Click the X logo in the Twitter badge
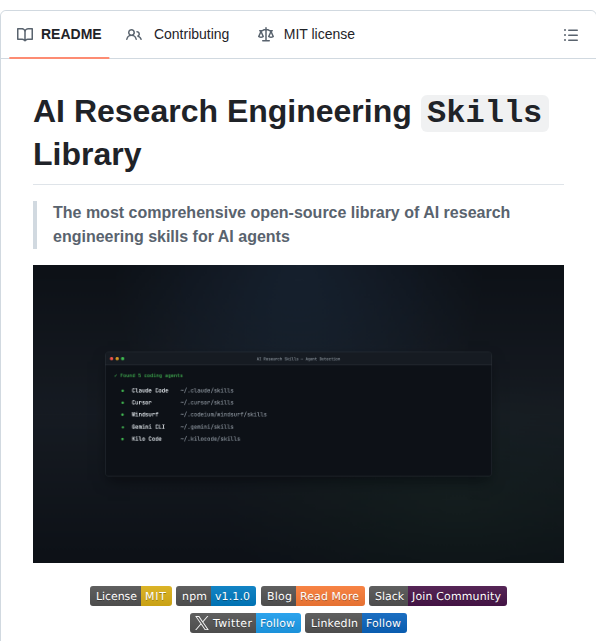 [202, 623]
